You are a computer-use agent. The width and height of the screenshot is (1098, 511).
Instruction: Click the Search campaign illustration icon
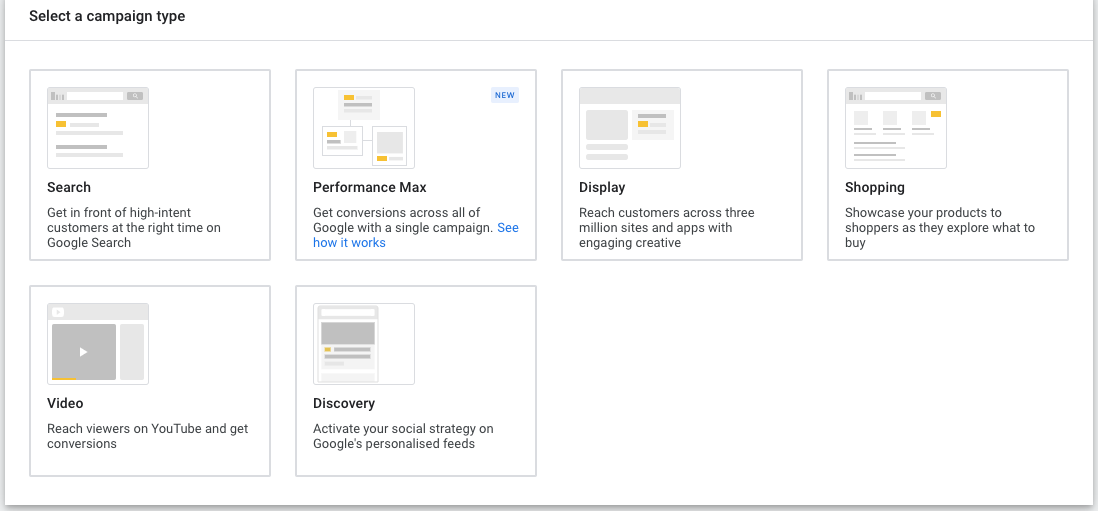tap(98, 127)
